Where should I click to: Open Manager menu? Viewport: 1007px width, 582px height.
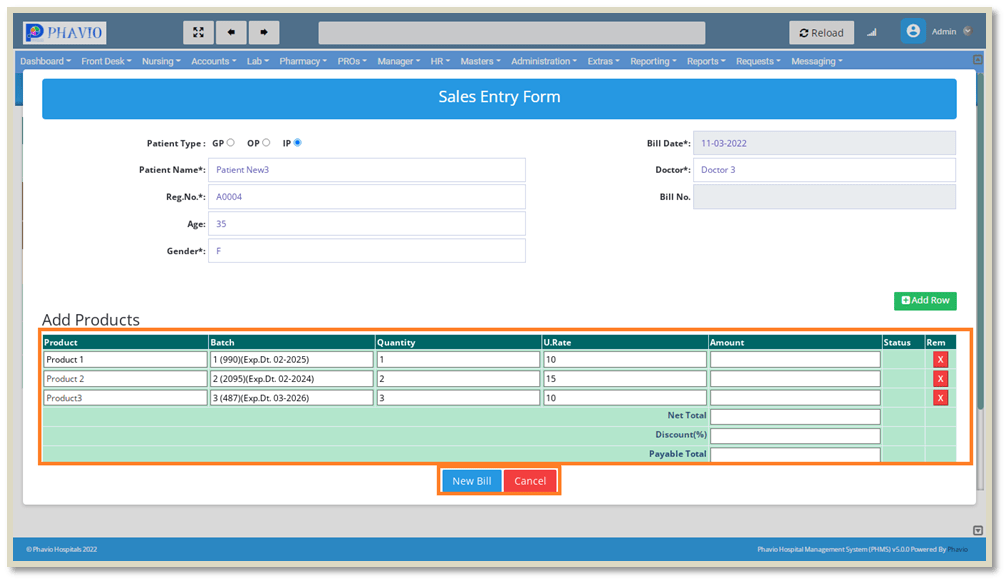(x=399, y=61)
